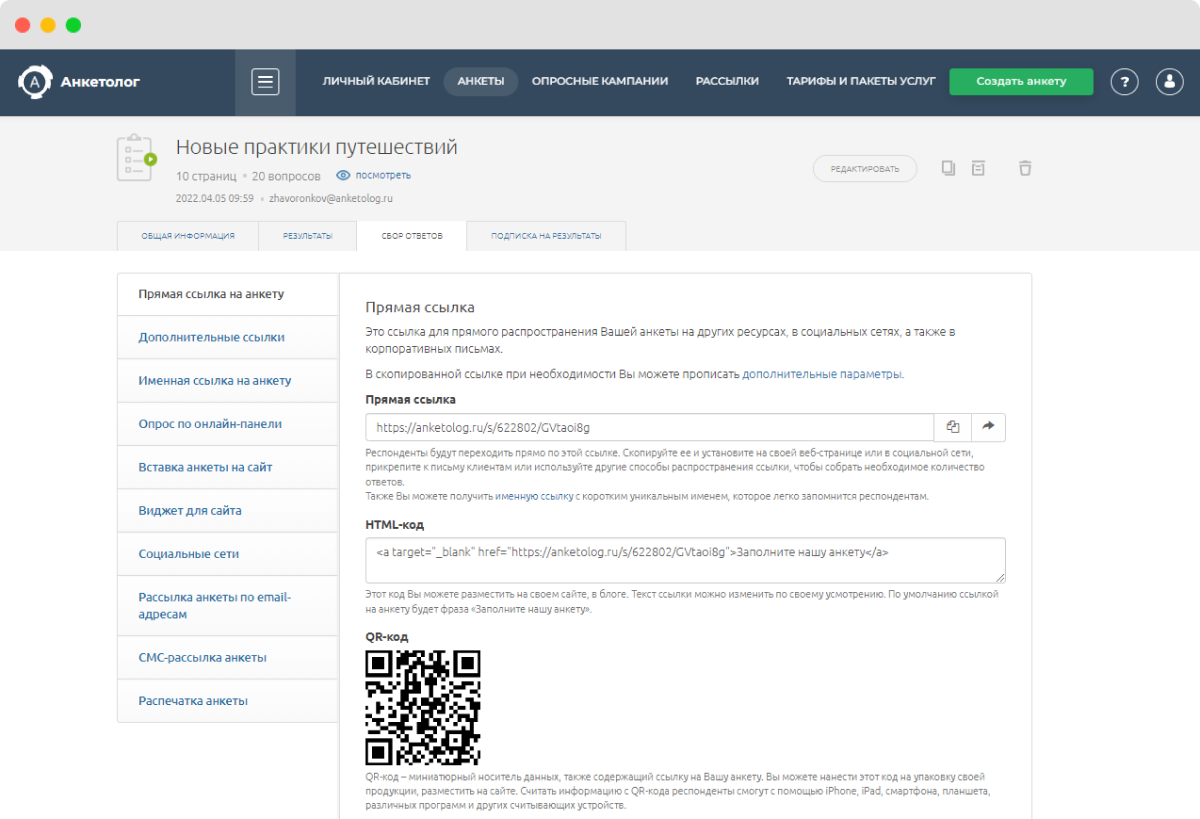Click the Редактировать button
1200x819 pixels.
pos(864,169)
